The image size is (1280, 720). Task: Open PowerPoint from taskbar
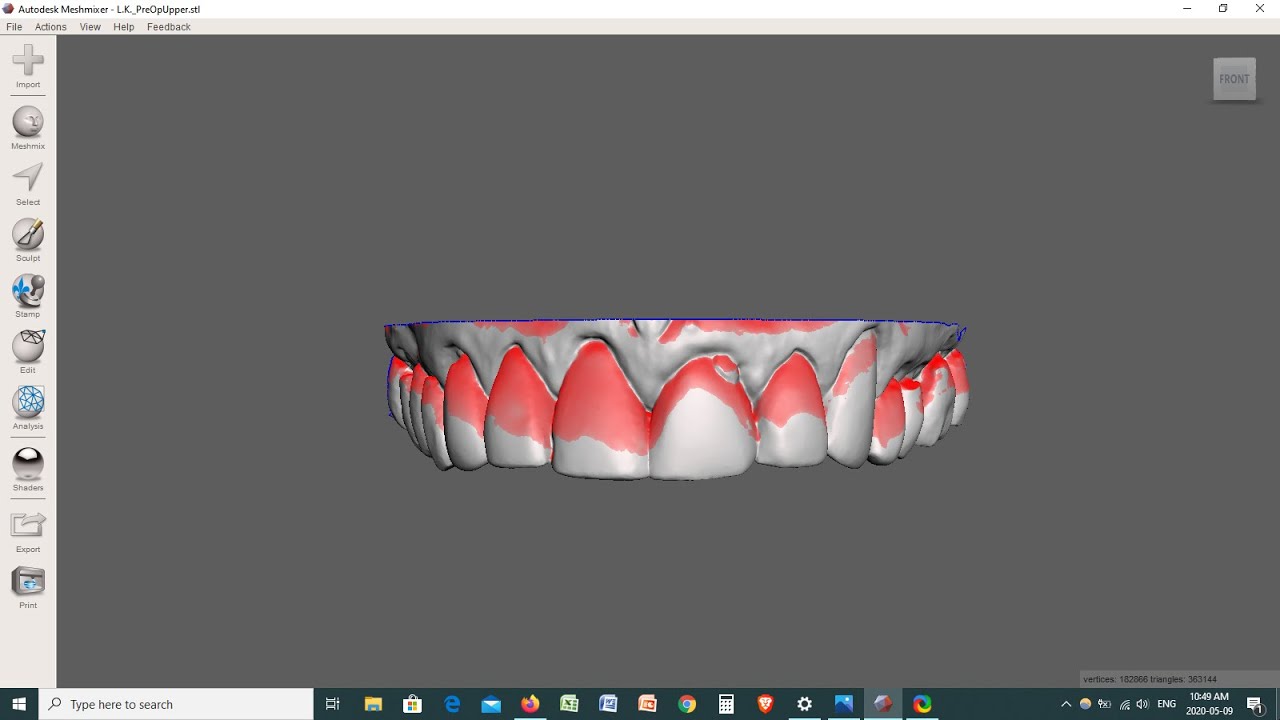647,704
